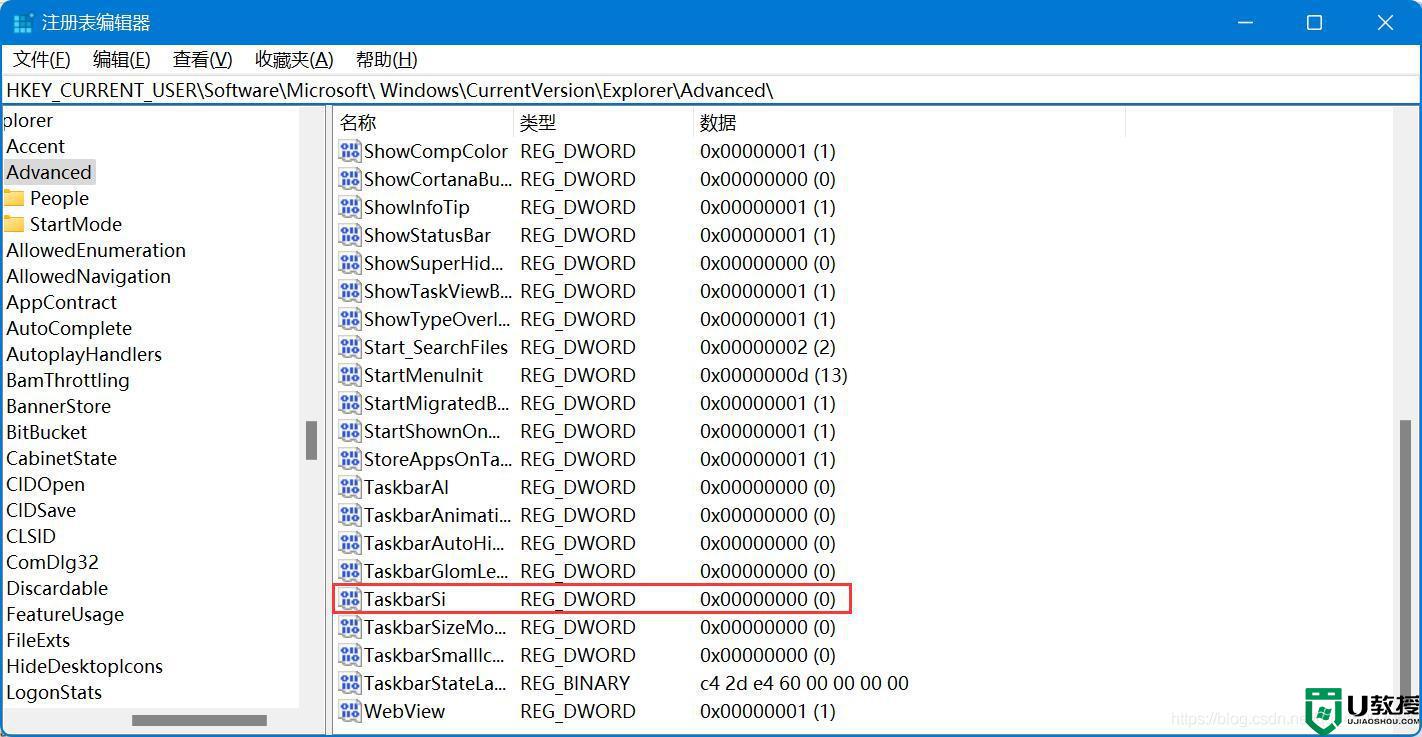Select the Advanced key in tree
This screenshot has width=1422, height=737.
pyautogui.click(x=49, y=172)
